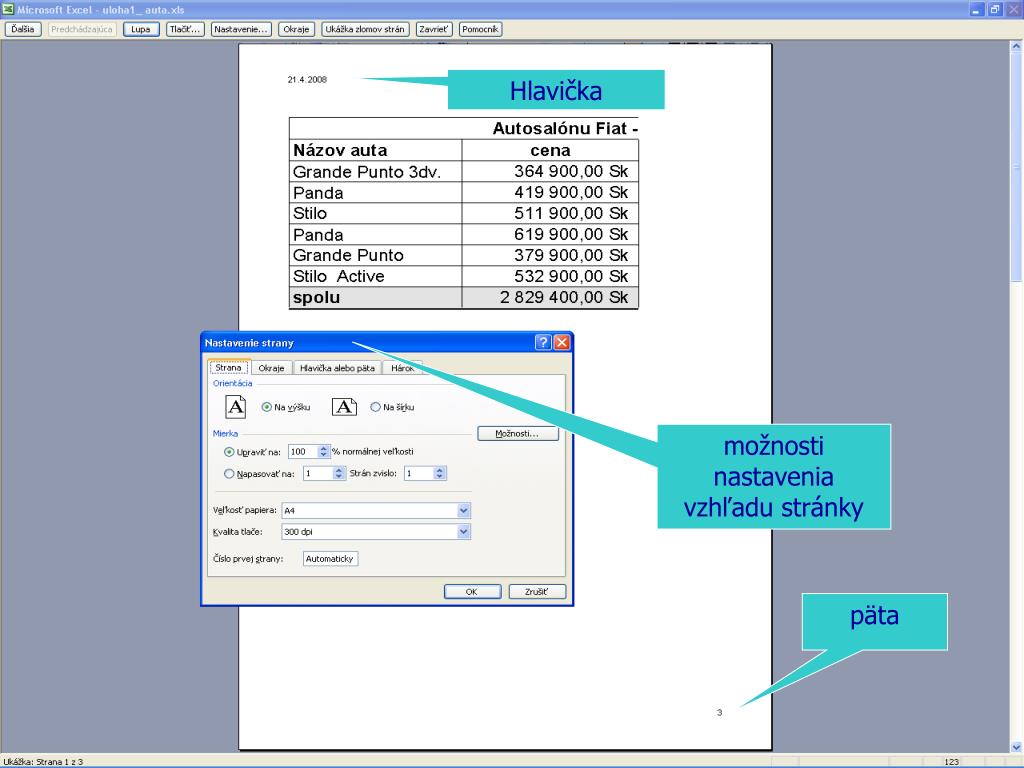Open the Tlačiť print button

(185, 29)
